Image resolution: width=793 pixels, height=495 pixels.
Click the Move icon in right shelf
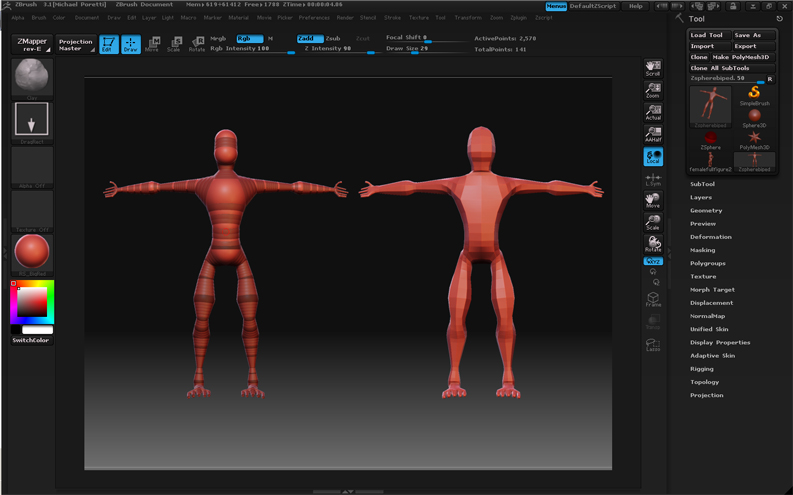tap(653, 201)
